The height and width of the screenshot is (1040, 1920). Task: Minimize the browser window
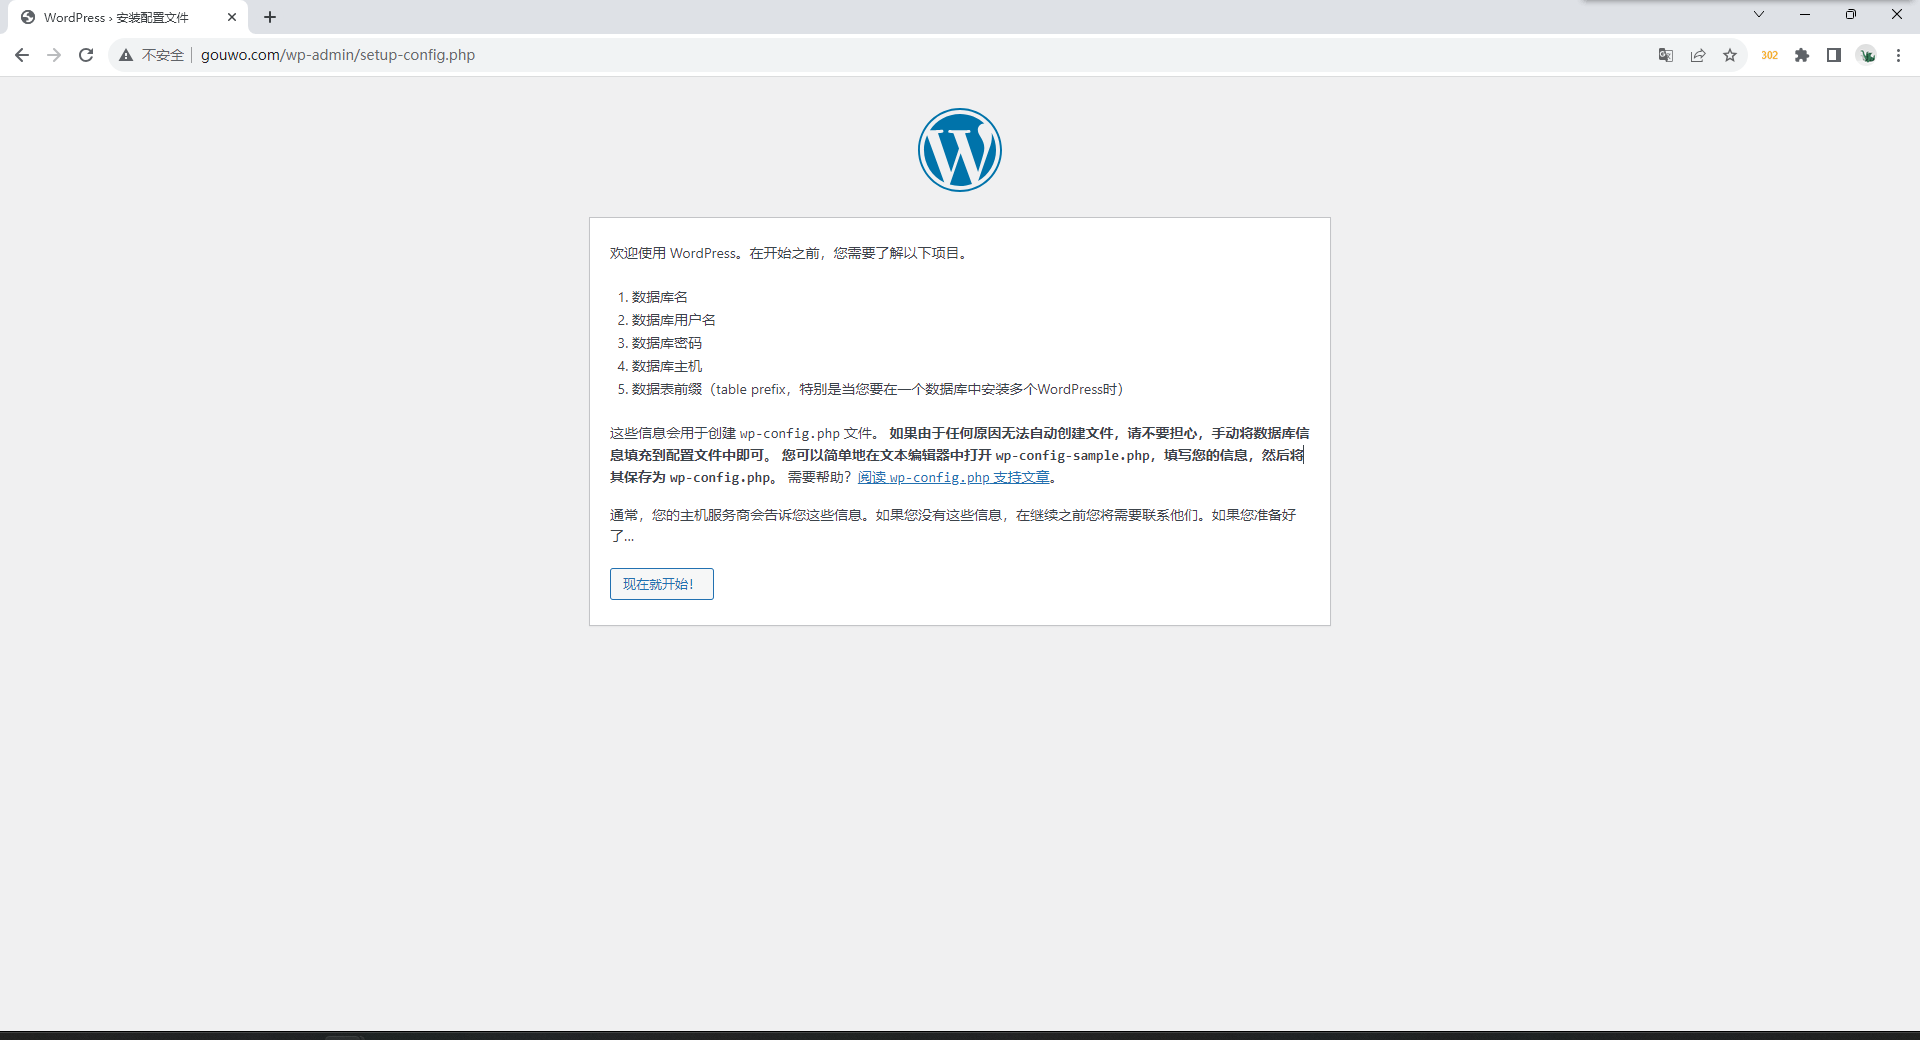(x=1805, y=14)
